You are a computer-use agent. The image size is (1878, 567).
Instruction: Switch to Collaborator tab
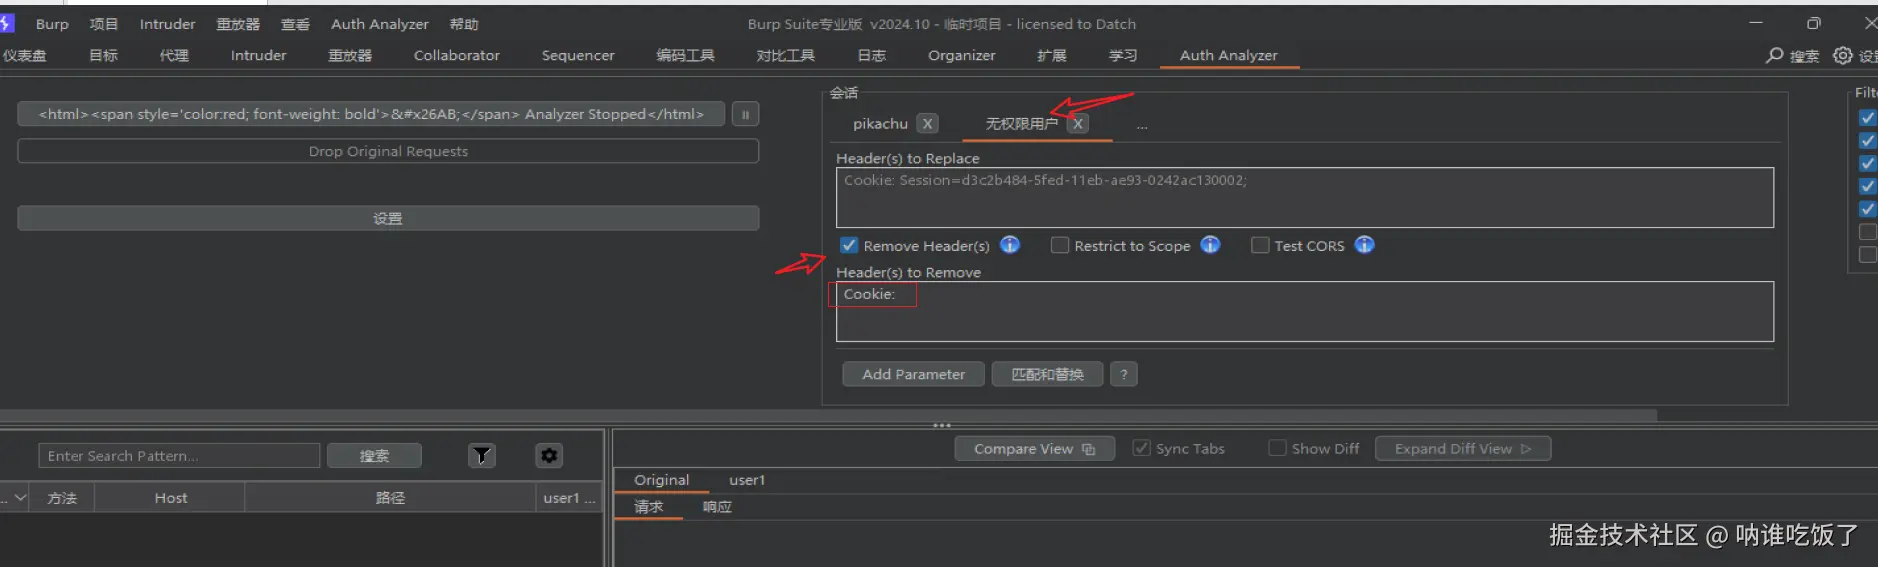457,56
